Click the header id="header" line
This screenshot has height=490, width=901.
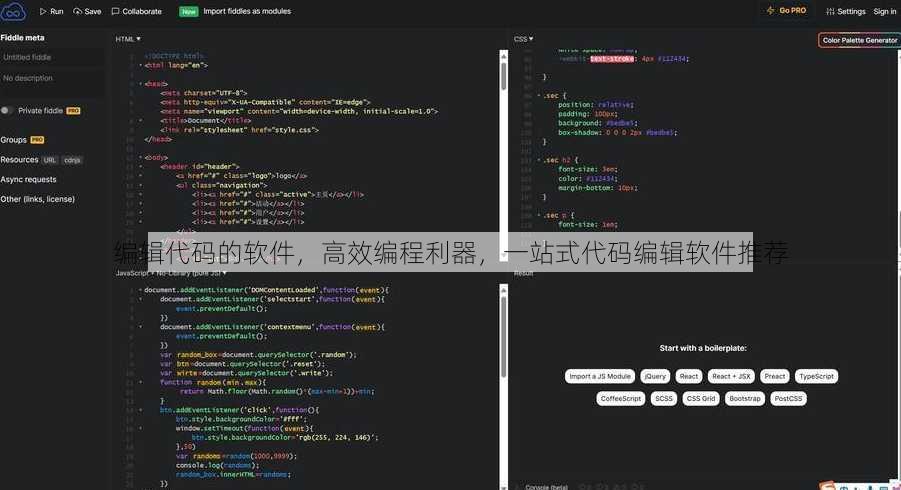coord(199,167)
